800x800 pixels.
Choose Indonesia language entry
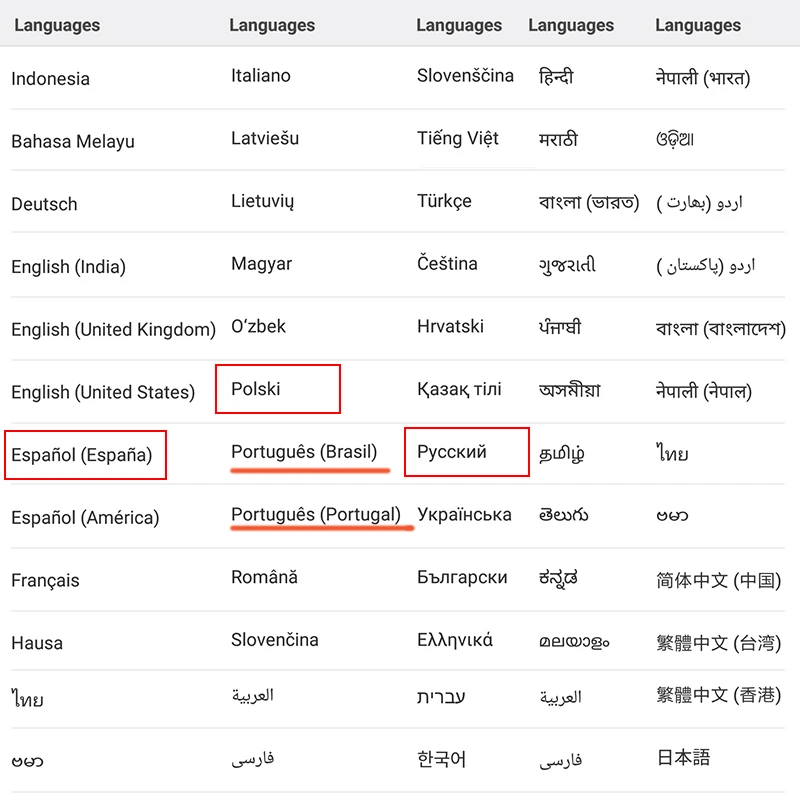pos(51,79)
